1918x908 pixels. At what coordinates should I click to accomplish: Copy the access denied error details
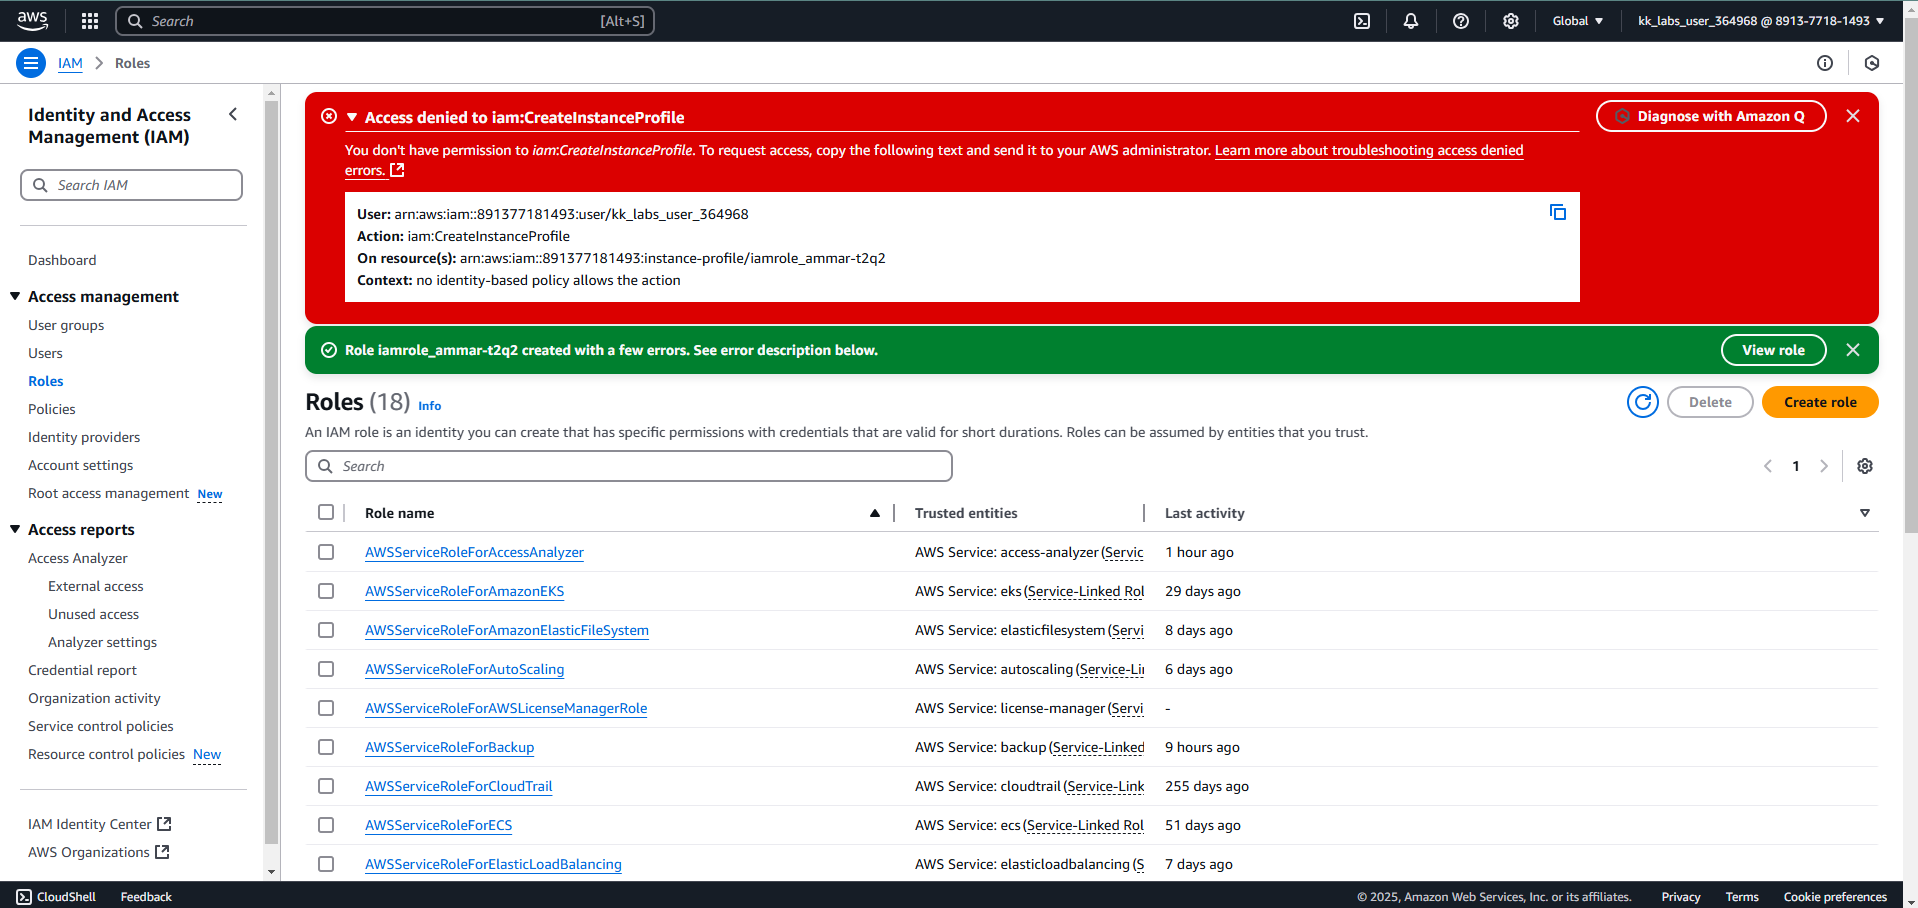[x=1558, y=212]
